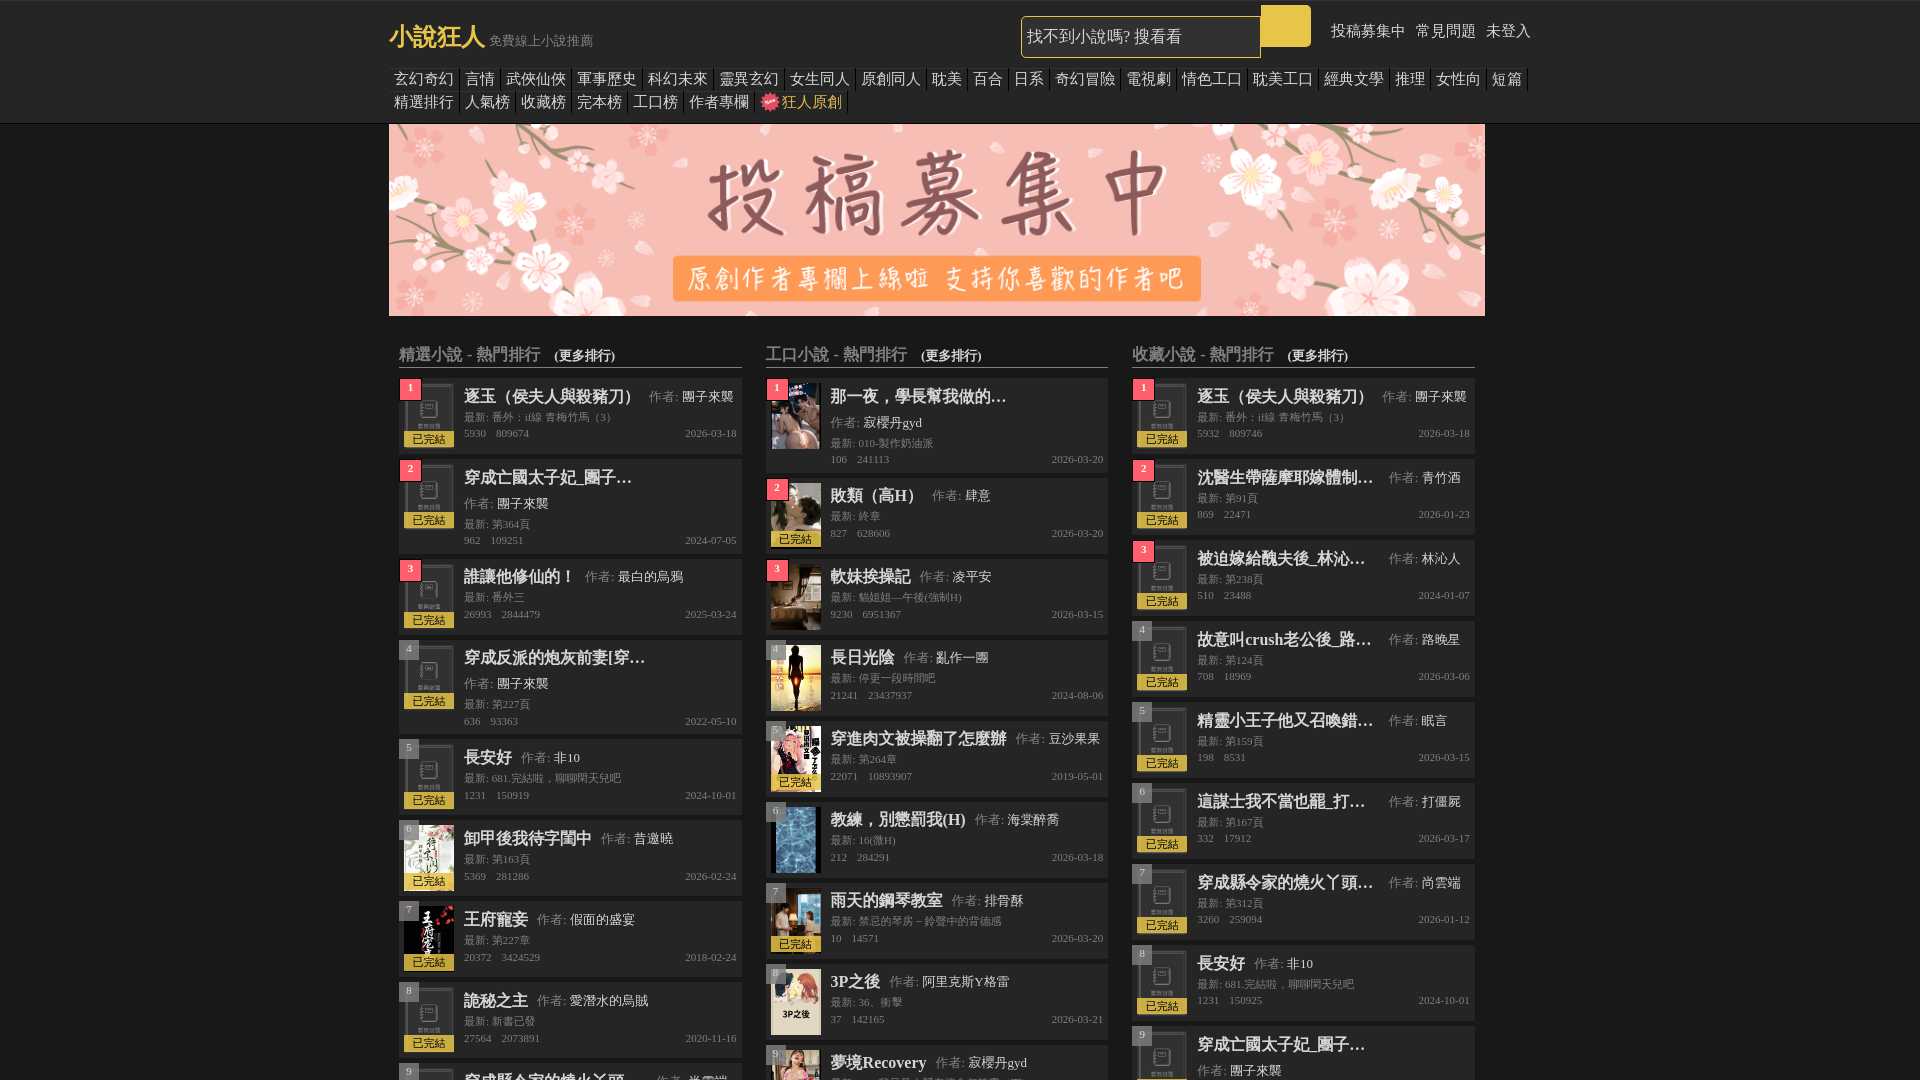
Task: Open 更多排行 for 精選小說
Action: tap(585, 356)
